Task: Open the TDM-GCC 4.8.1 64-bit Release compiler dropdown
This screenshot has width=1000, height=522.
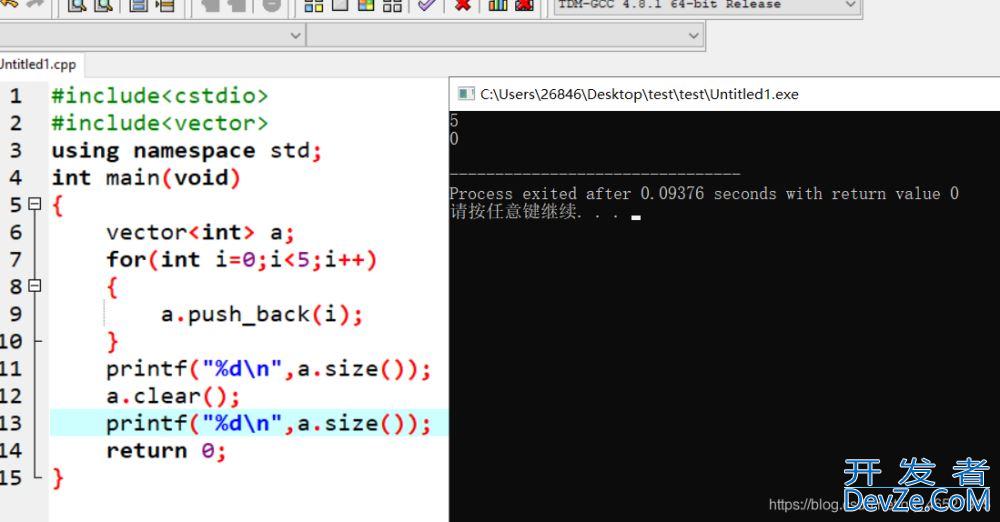Action: pos(706,5)
